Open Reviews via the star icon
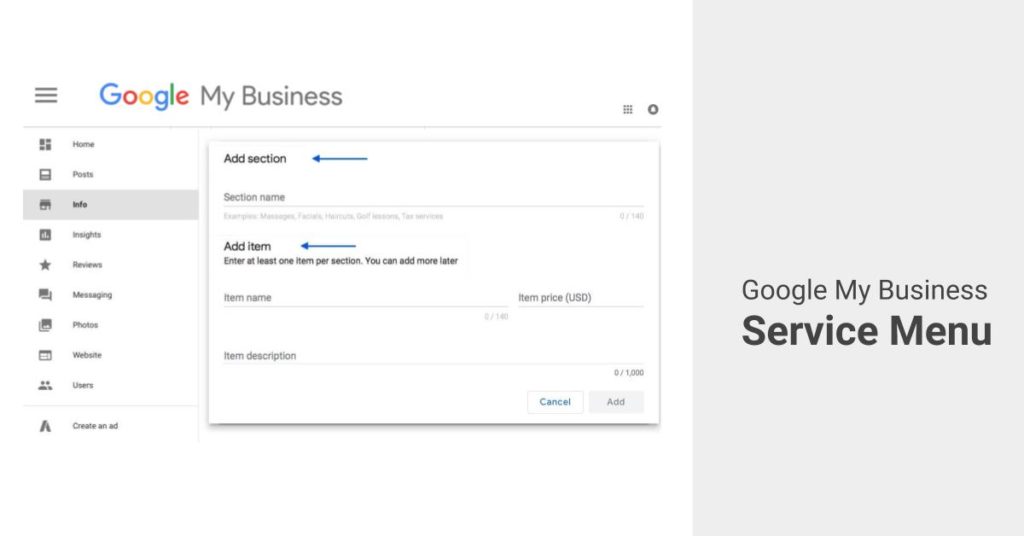Viewport: 1024px width, 536px height. point(45,264)
